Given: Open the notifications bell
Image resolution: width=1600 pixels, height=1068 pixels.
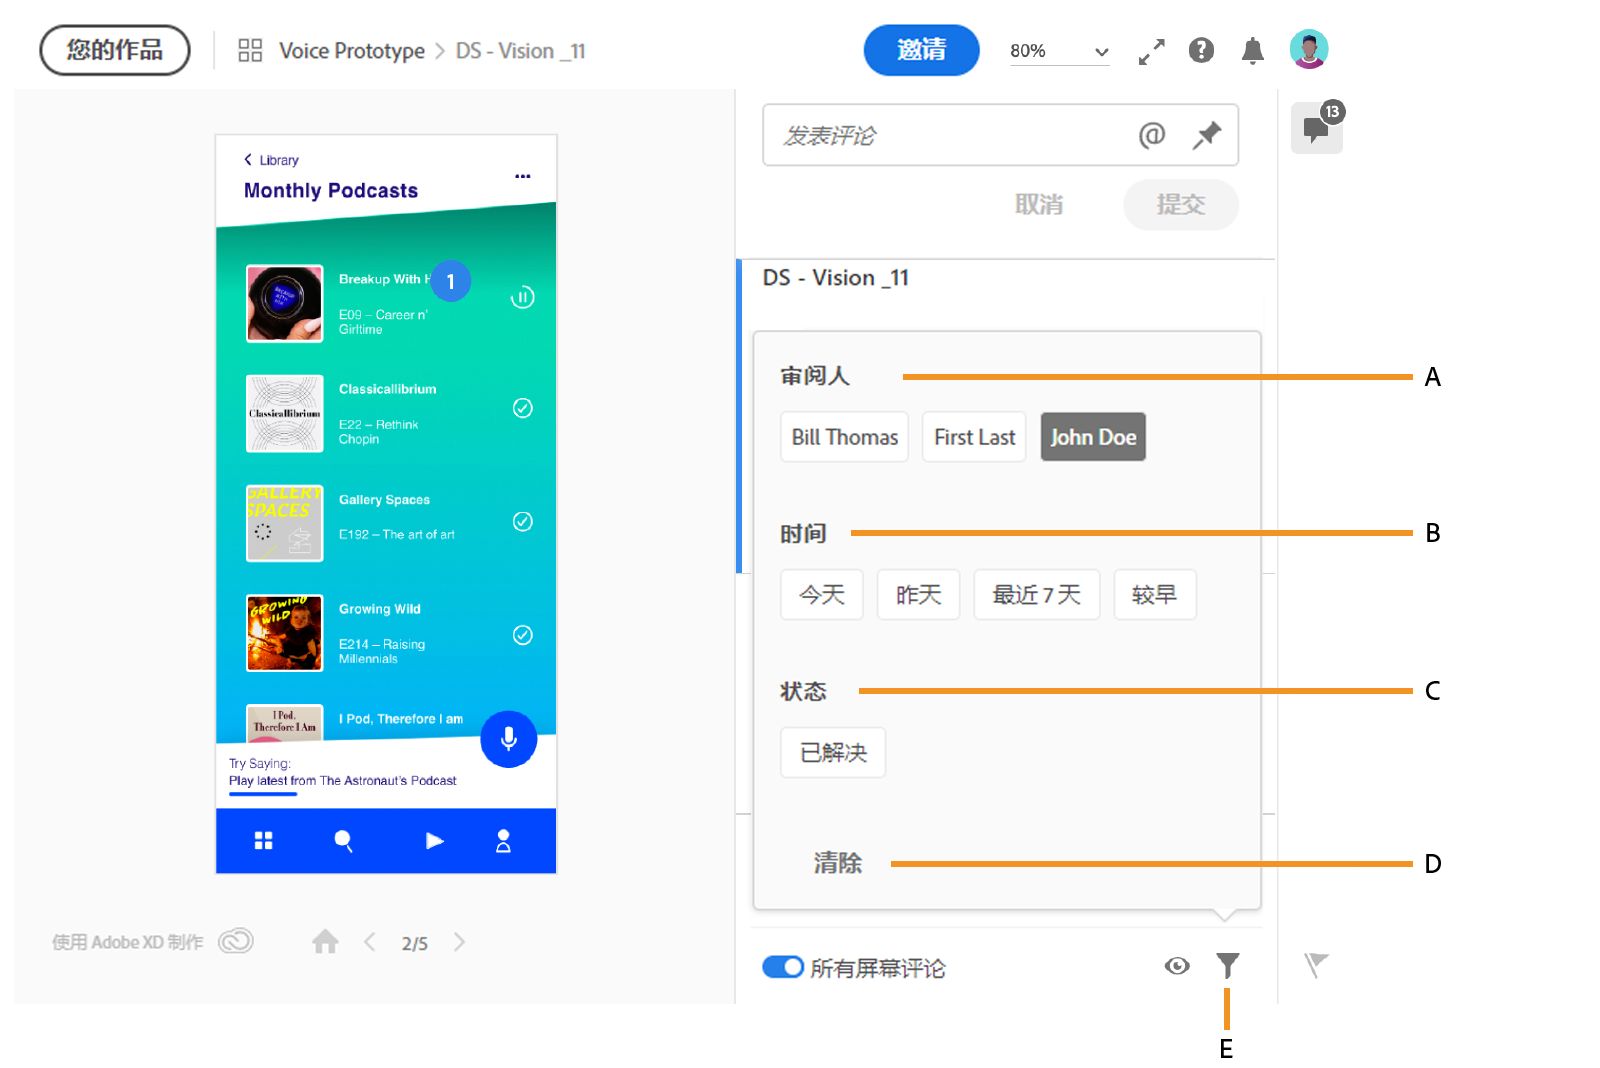Looking at the screenshot, I should pos(1253,49).
